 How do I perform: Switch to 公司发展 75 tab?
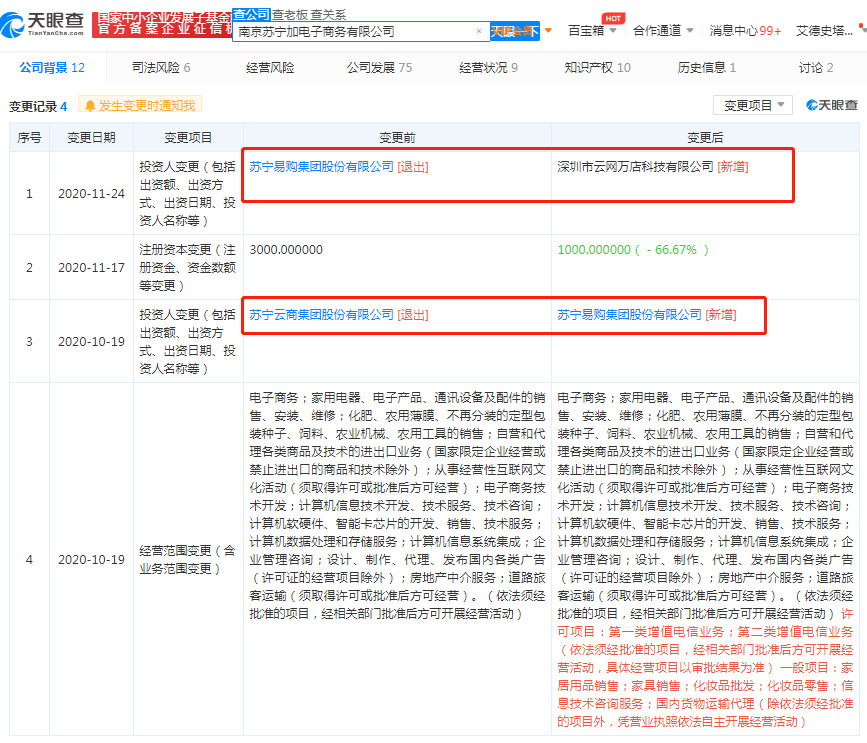379,67
